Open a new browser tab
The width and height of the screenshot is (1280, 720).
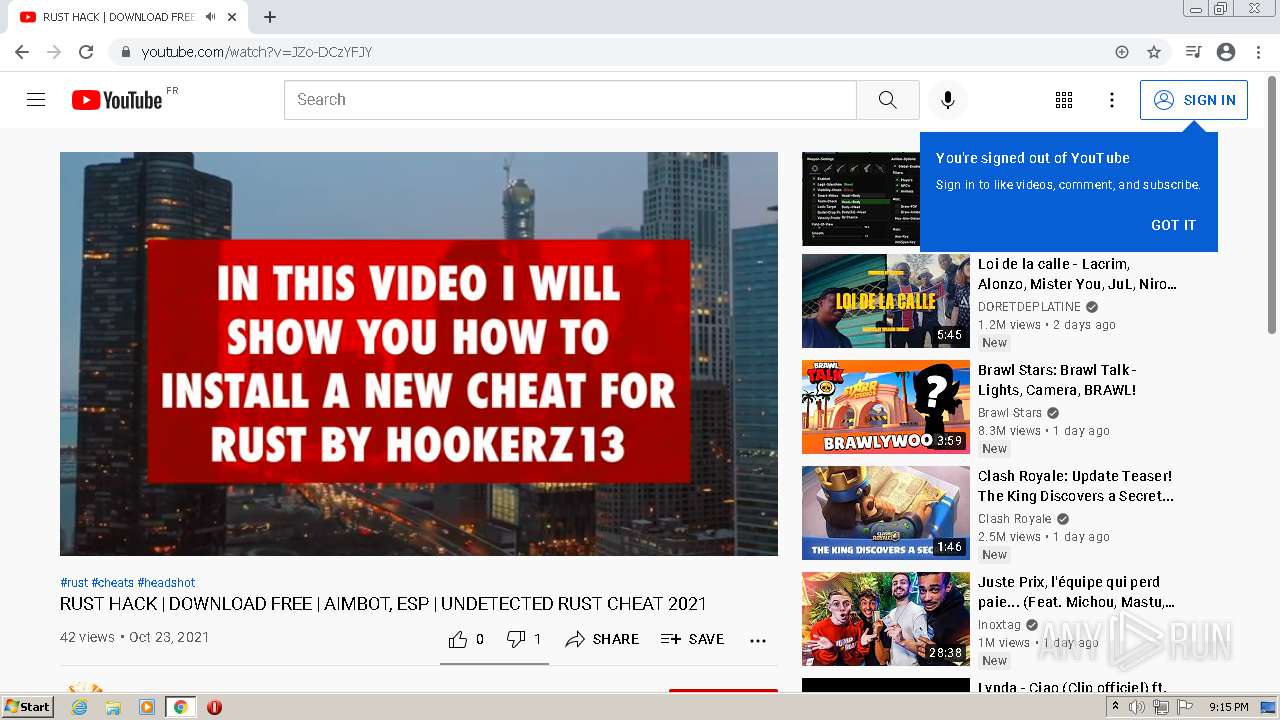270,17
